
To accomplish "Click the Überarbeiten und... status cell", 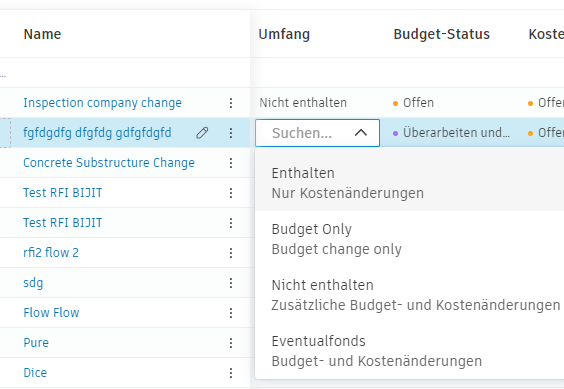I will pos(451,133).
